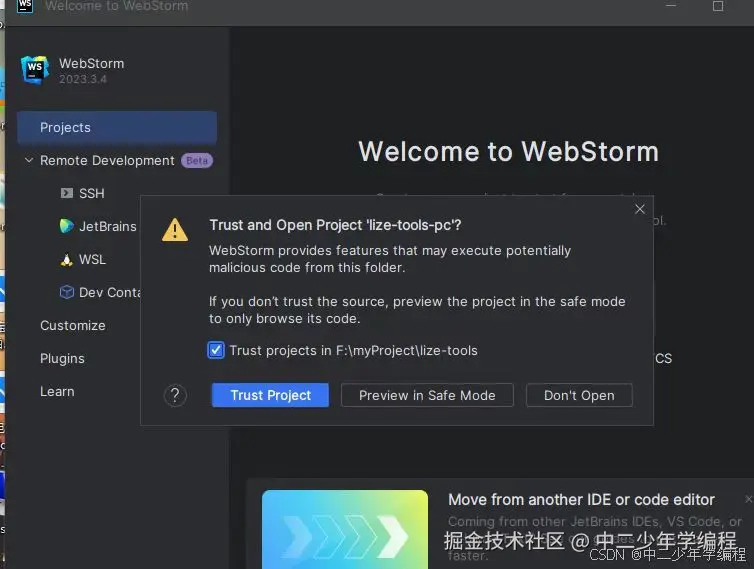Viewport: 754px width, 569px height.
Task: Dismiss the Move from another IDE banner
Action: coord(749,499)
